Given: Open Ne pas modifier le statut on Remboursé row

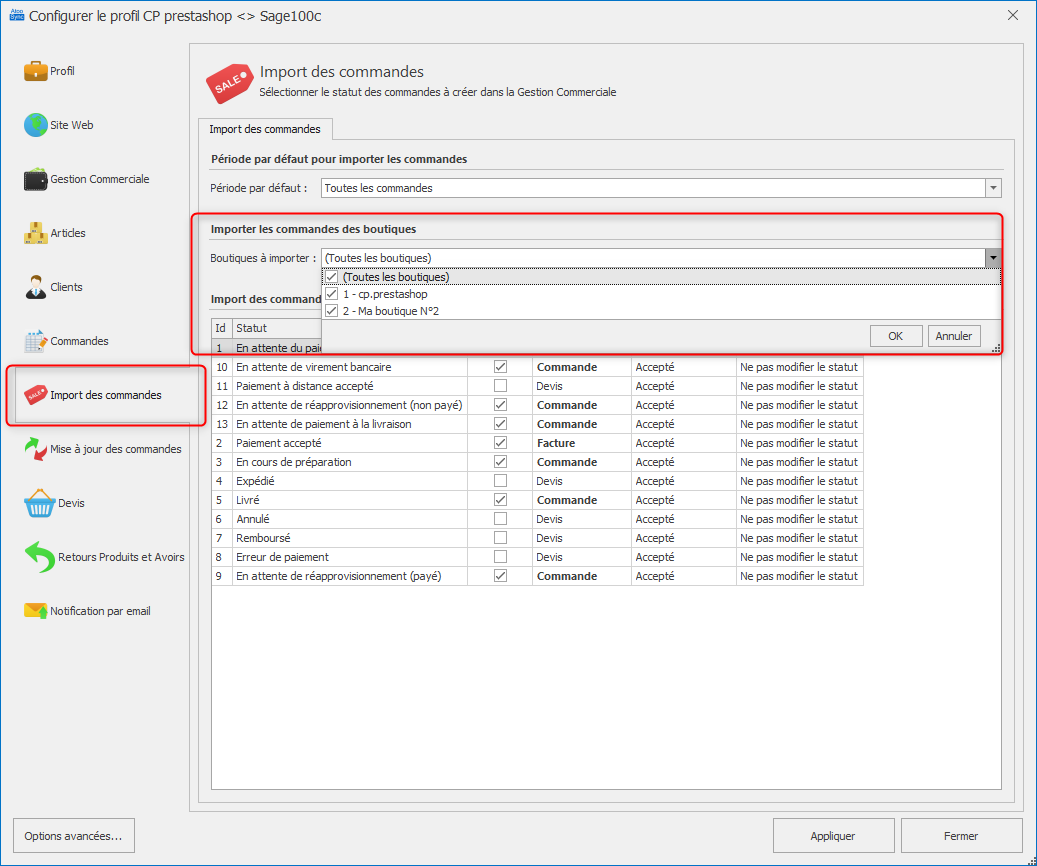Looking at the screenshot, I should click(800, 538).
